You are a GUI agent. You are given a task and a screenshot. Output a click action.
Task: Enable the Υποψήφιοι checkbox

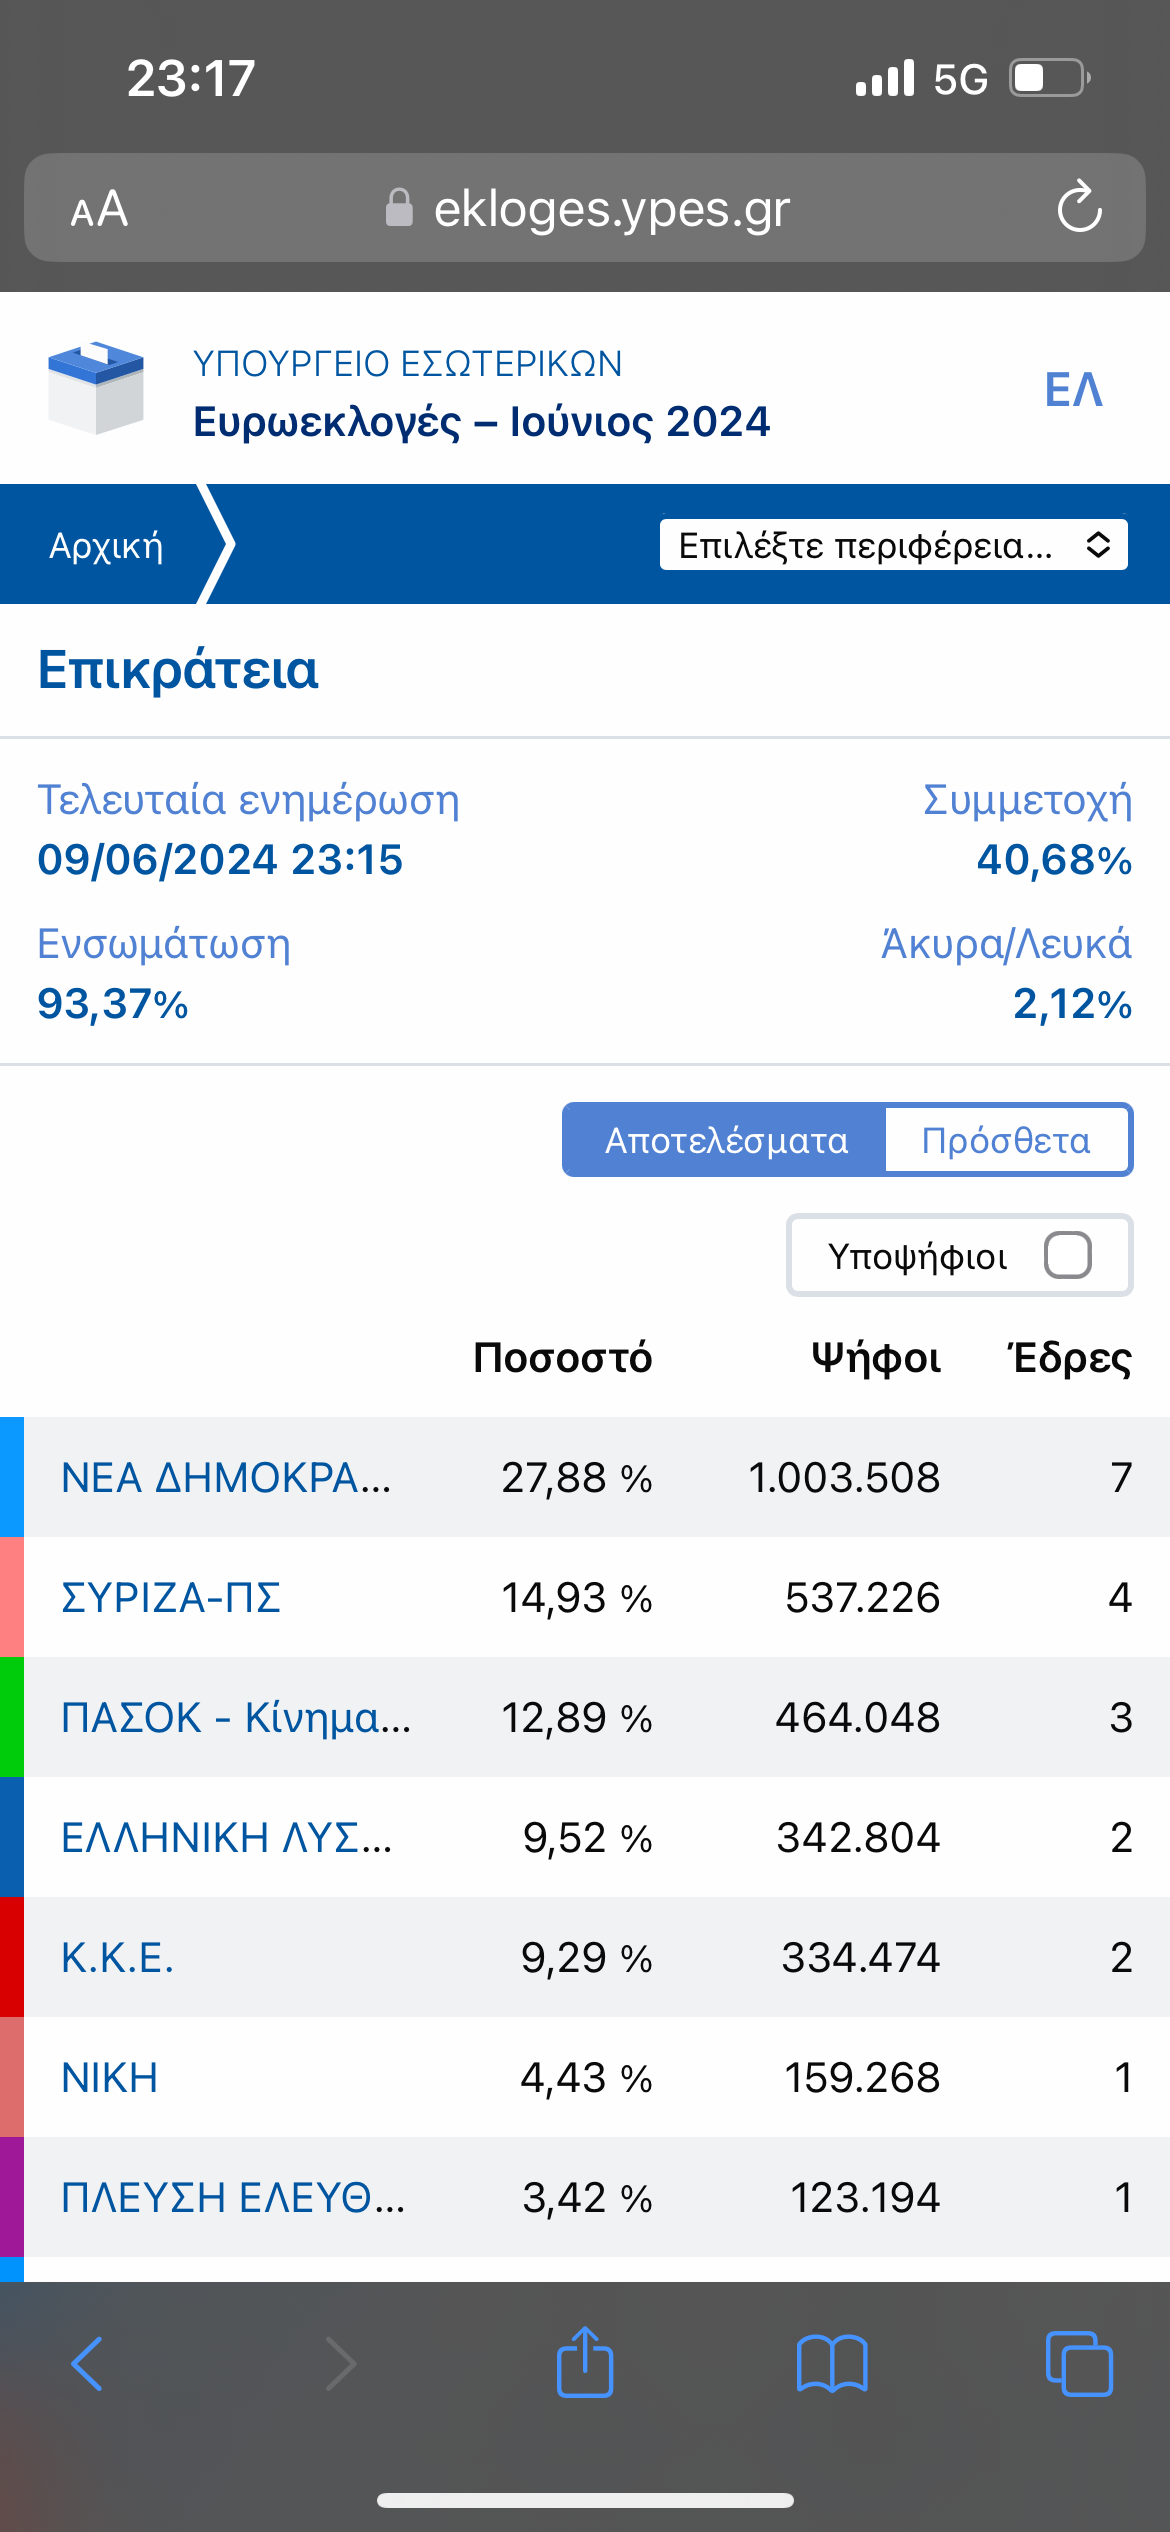(1068, 1255)
